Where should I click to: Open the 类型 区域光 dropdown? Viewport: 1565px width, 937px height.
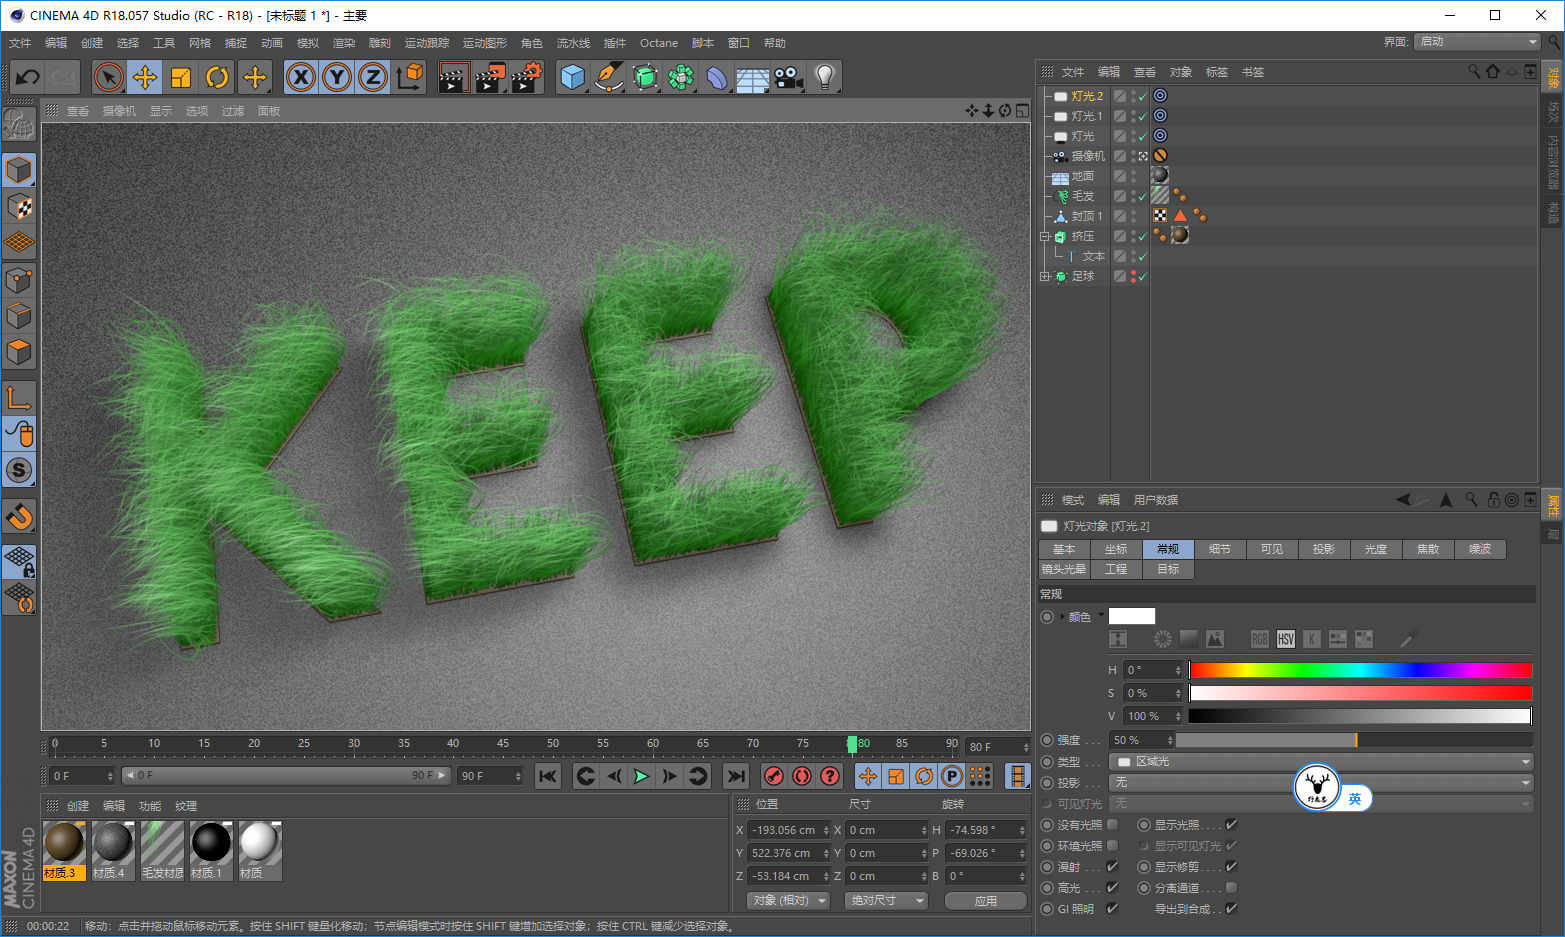click(1323, 762)
